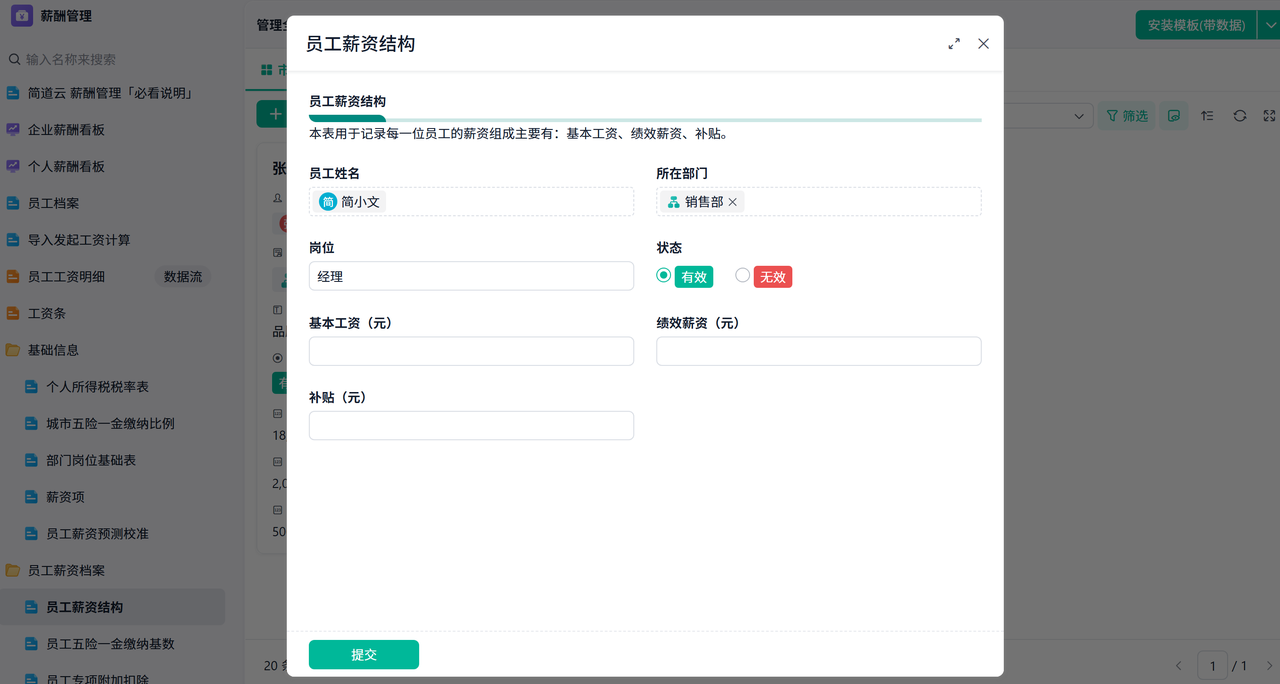Open 城市五险一金缴纳比例
The image size is (1280, 684).
click(x=110, y=423)
